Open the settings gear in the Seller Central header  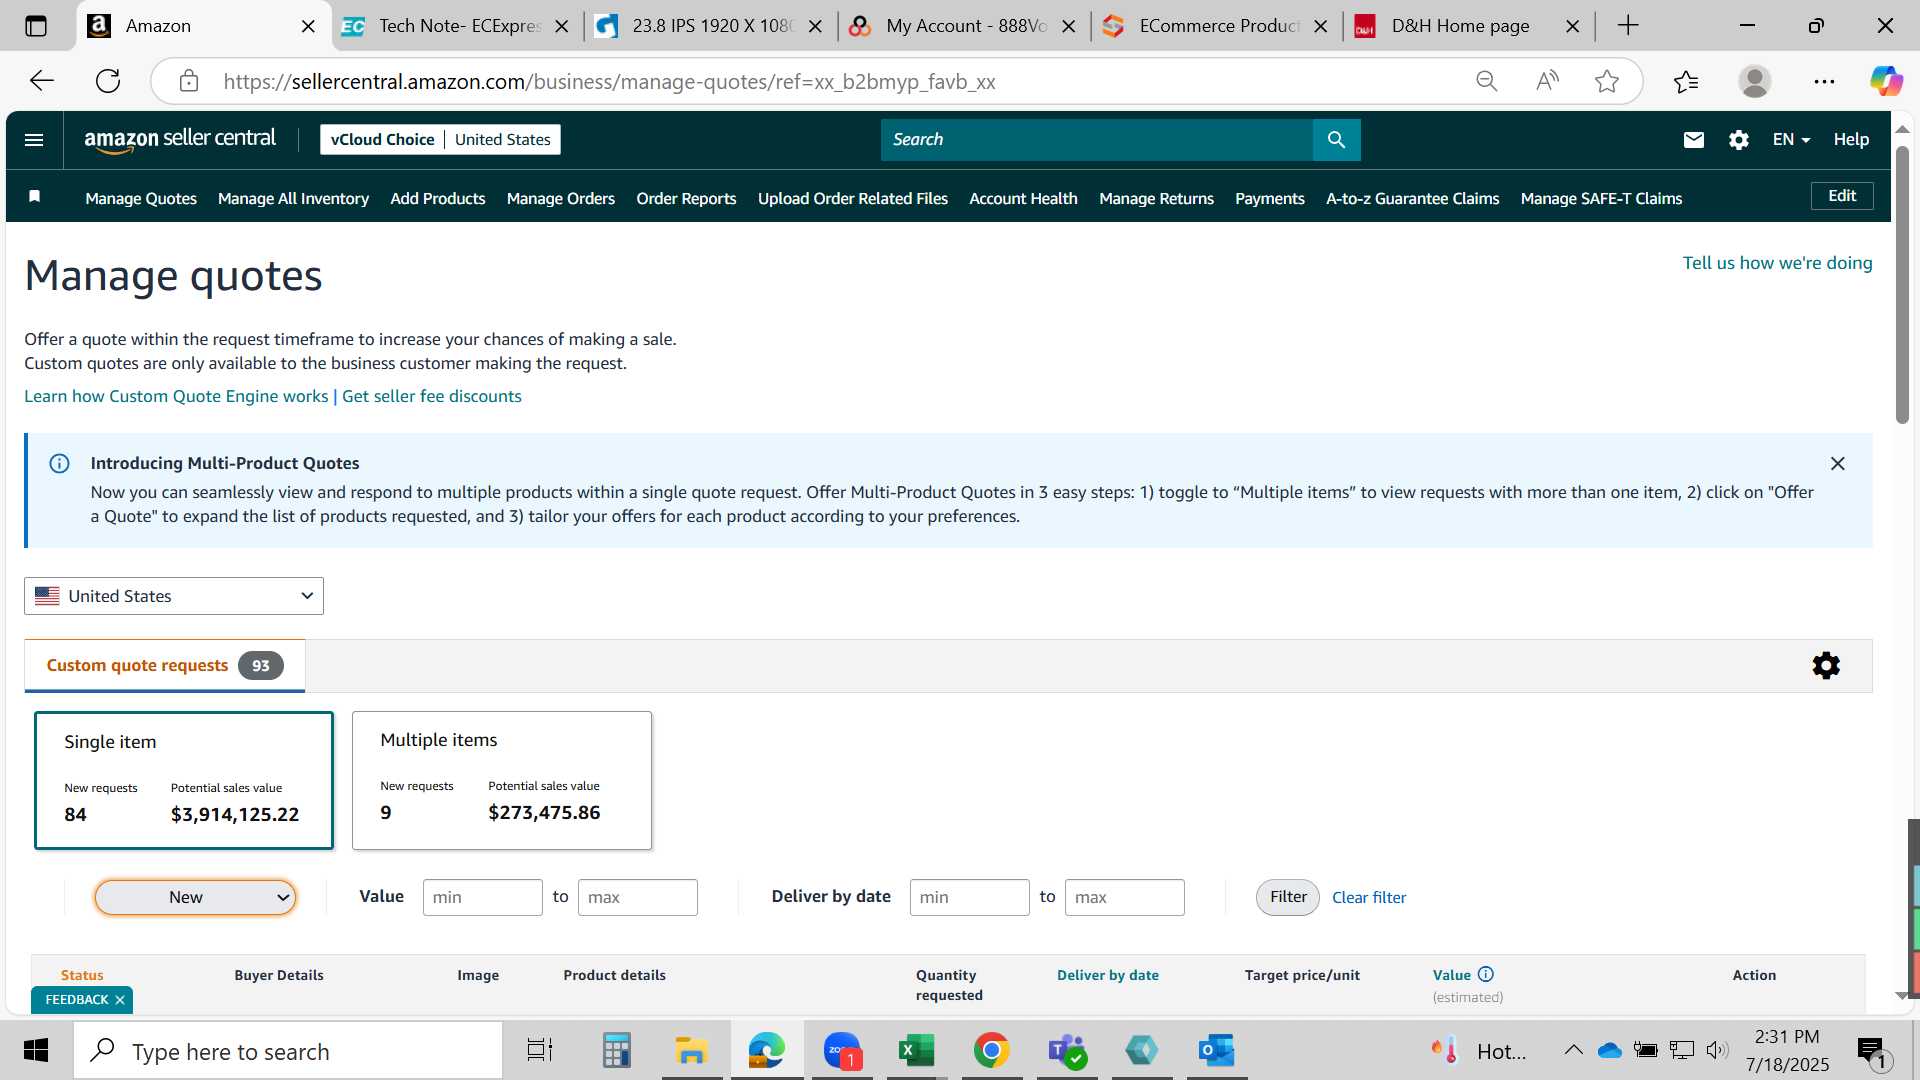[1739, 140]
